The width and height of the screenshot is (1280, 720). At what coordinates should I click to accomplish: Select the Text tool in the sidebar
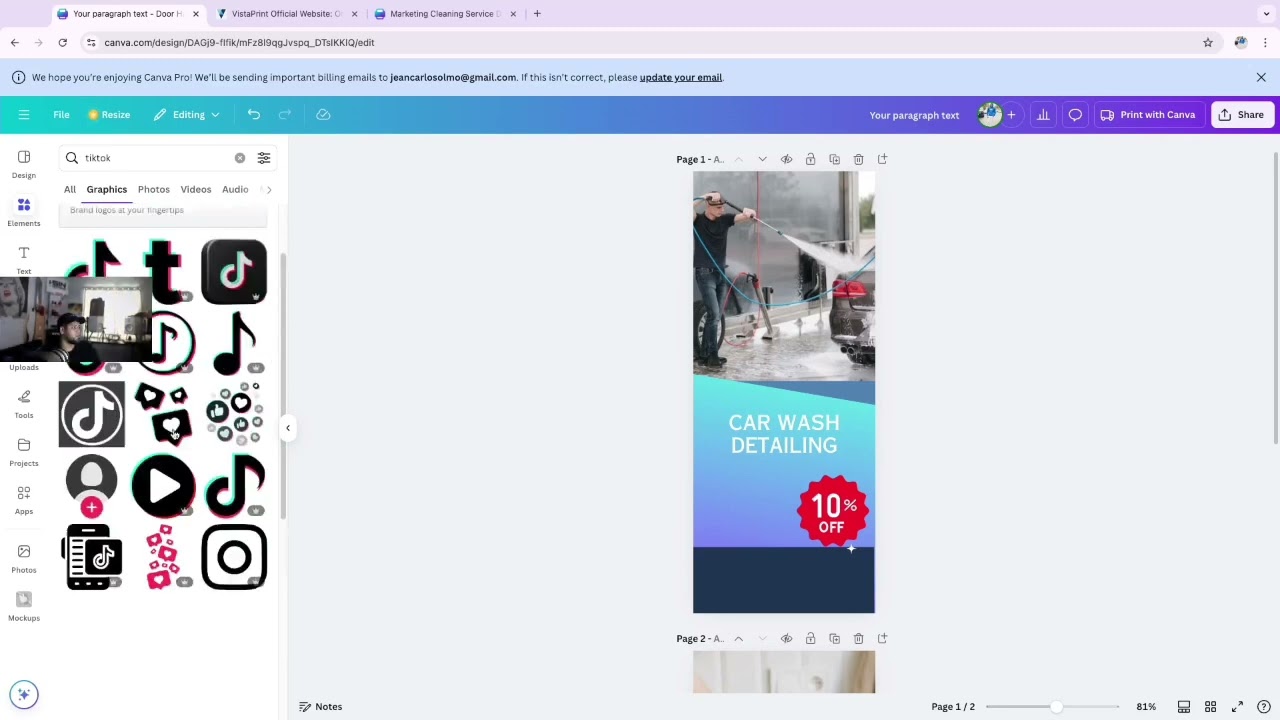[x=24, y=260]
